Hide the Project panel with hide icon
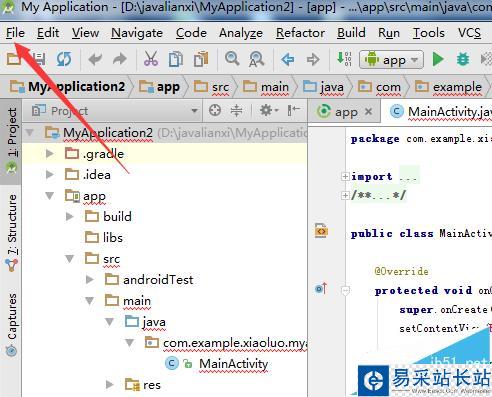This screenshot has width=492, height=397. coord(293,110)
